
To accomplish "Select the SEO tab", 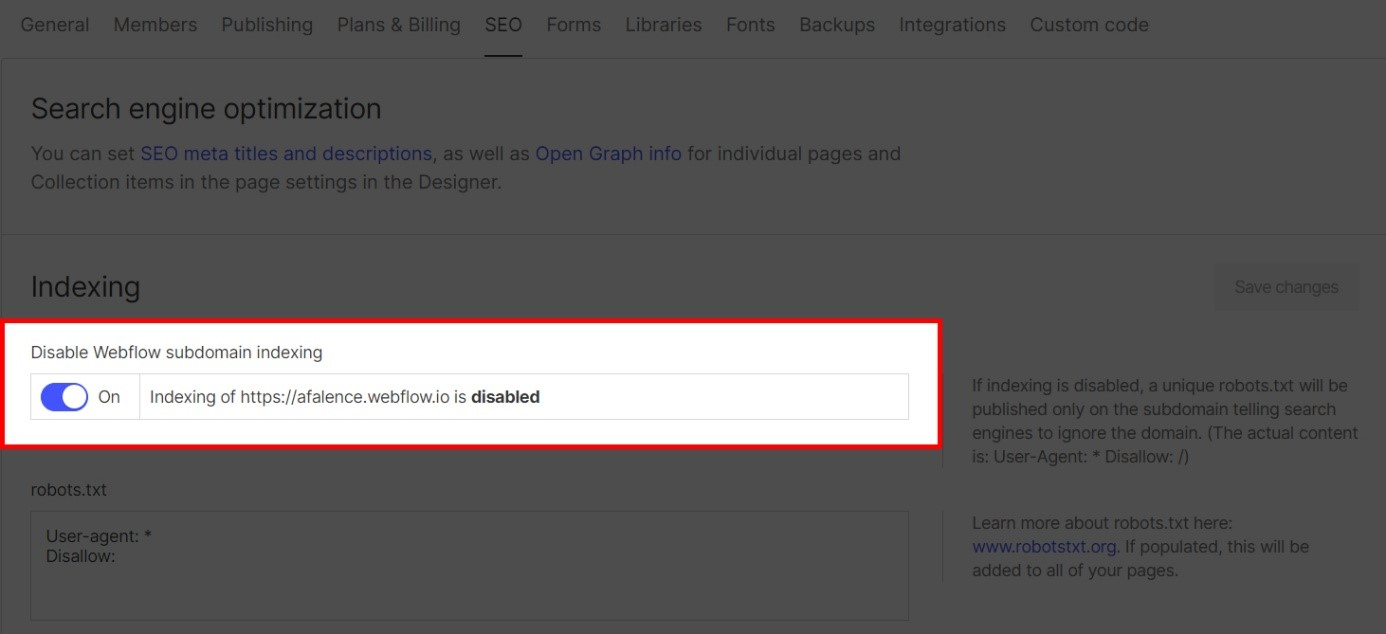I will [503, 24].
